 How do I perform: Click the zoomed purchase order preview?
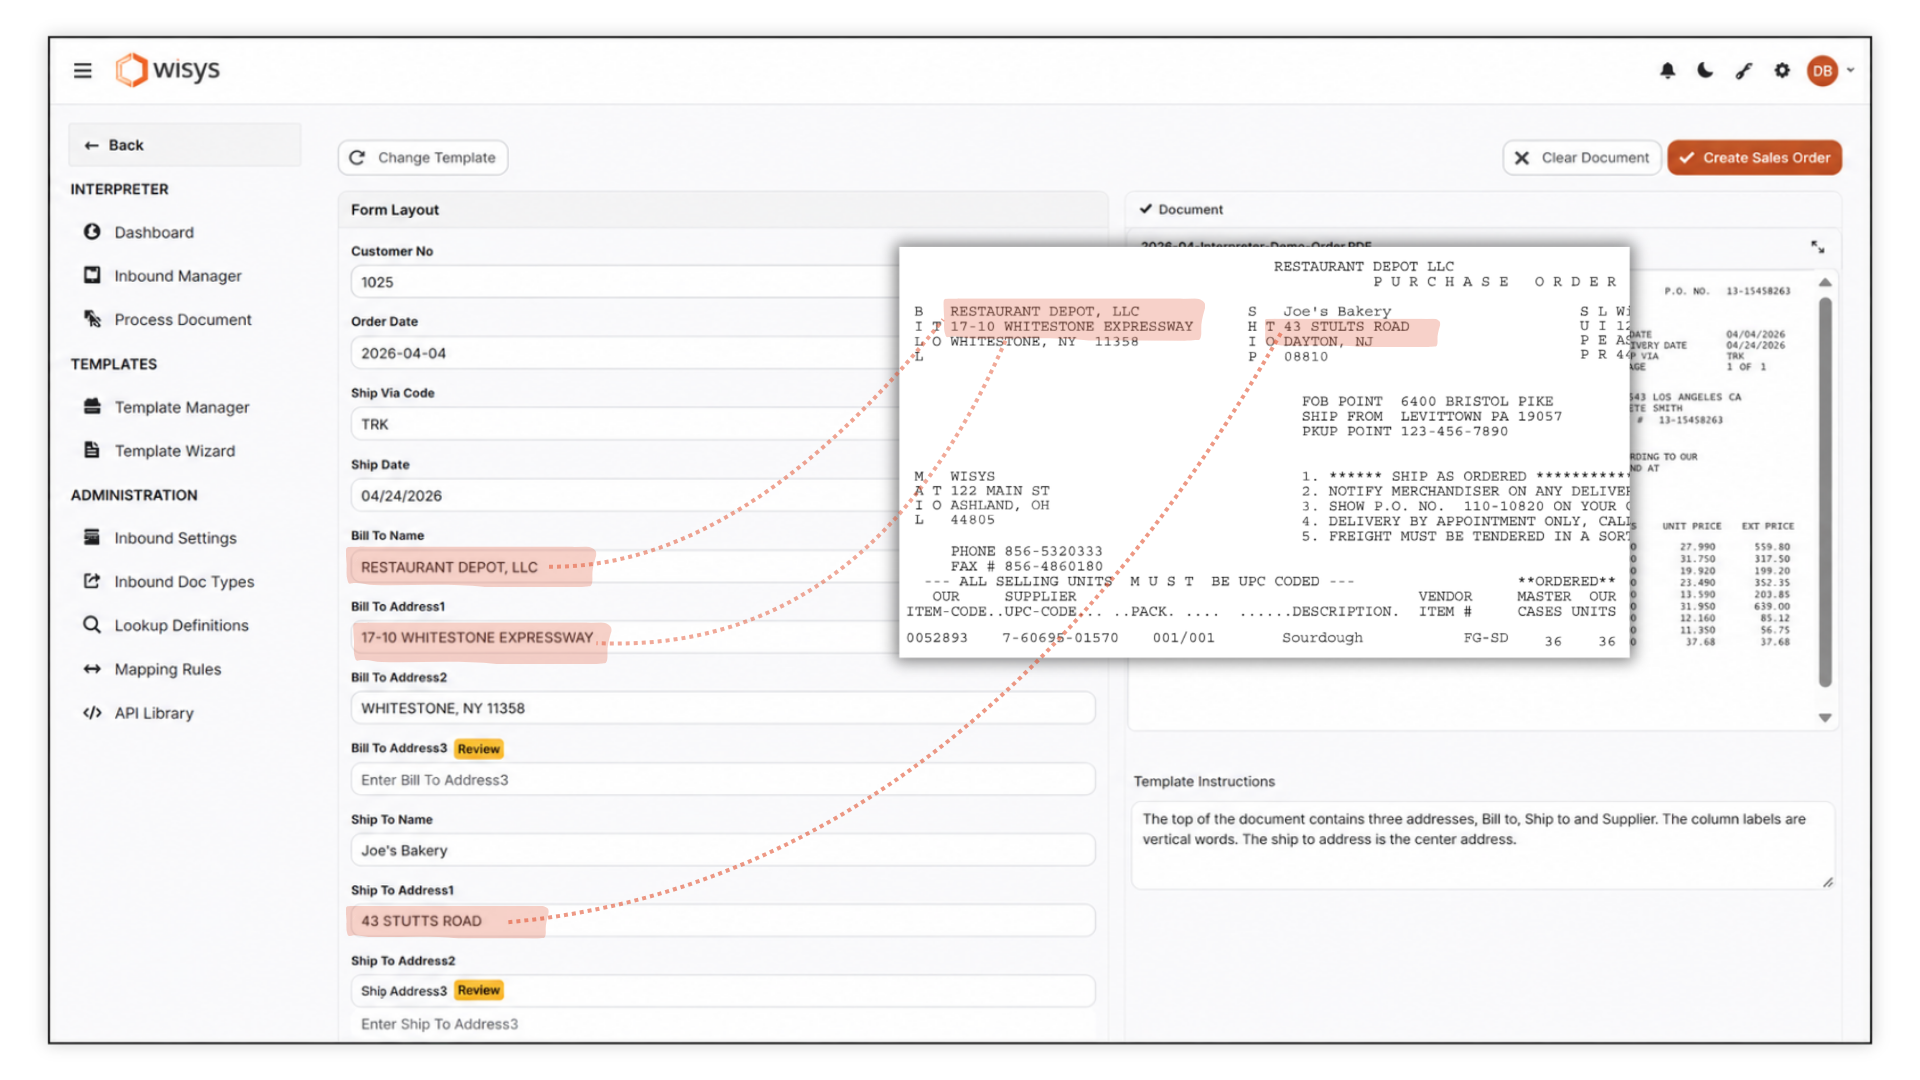pyautogui.click(x=1264, y=452)
